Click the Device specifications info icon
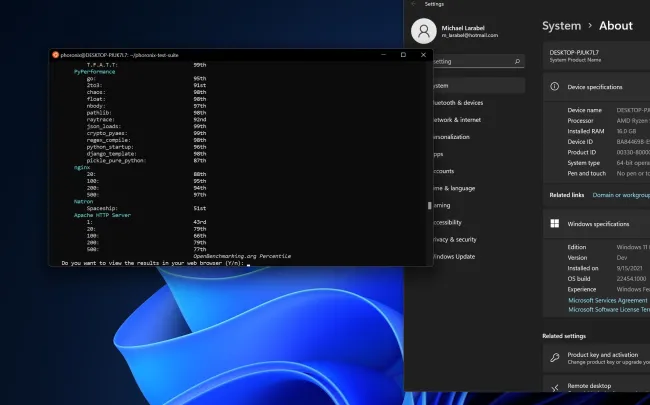The image size is (650, 405). point(555,86)
